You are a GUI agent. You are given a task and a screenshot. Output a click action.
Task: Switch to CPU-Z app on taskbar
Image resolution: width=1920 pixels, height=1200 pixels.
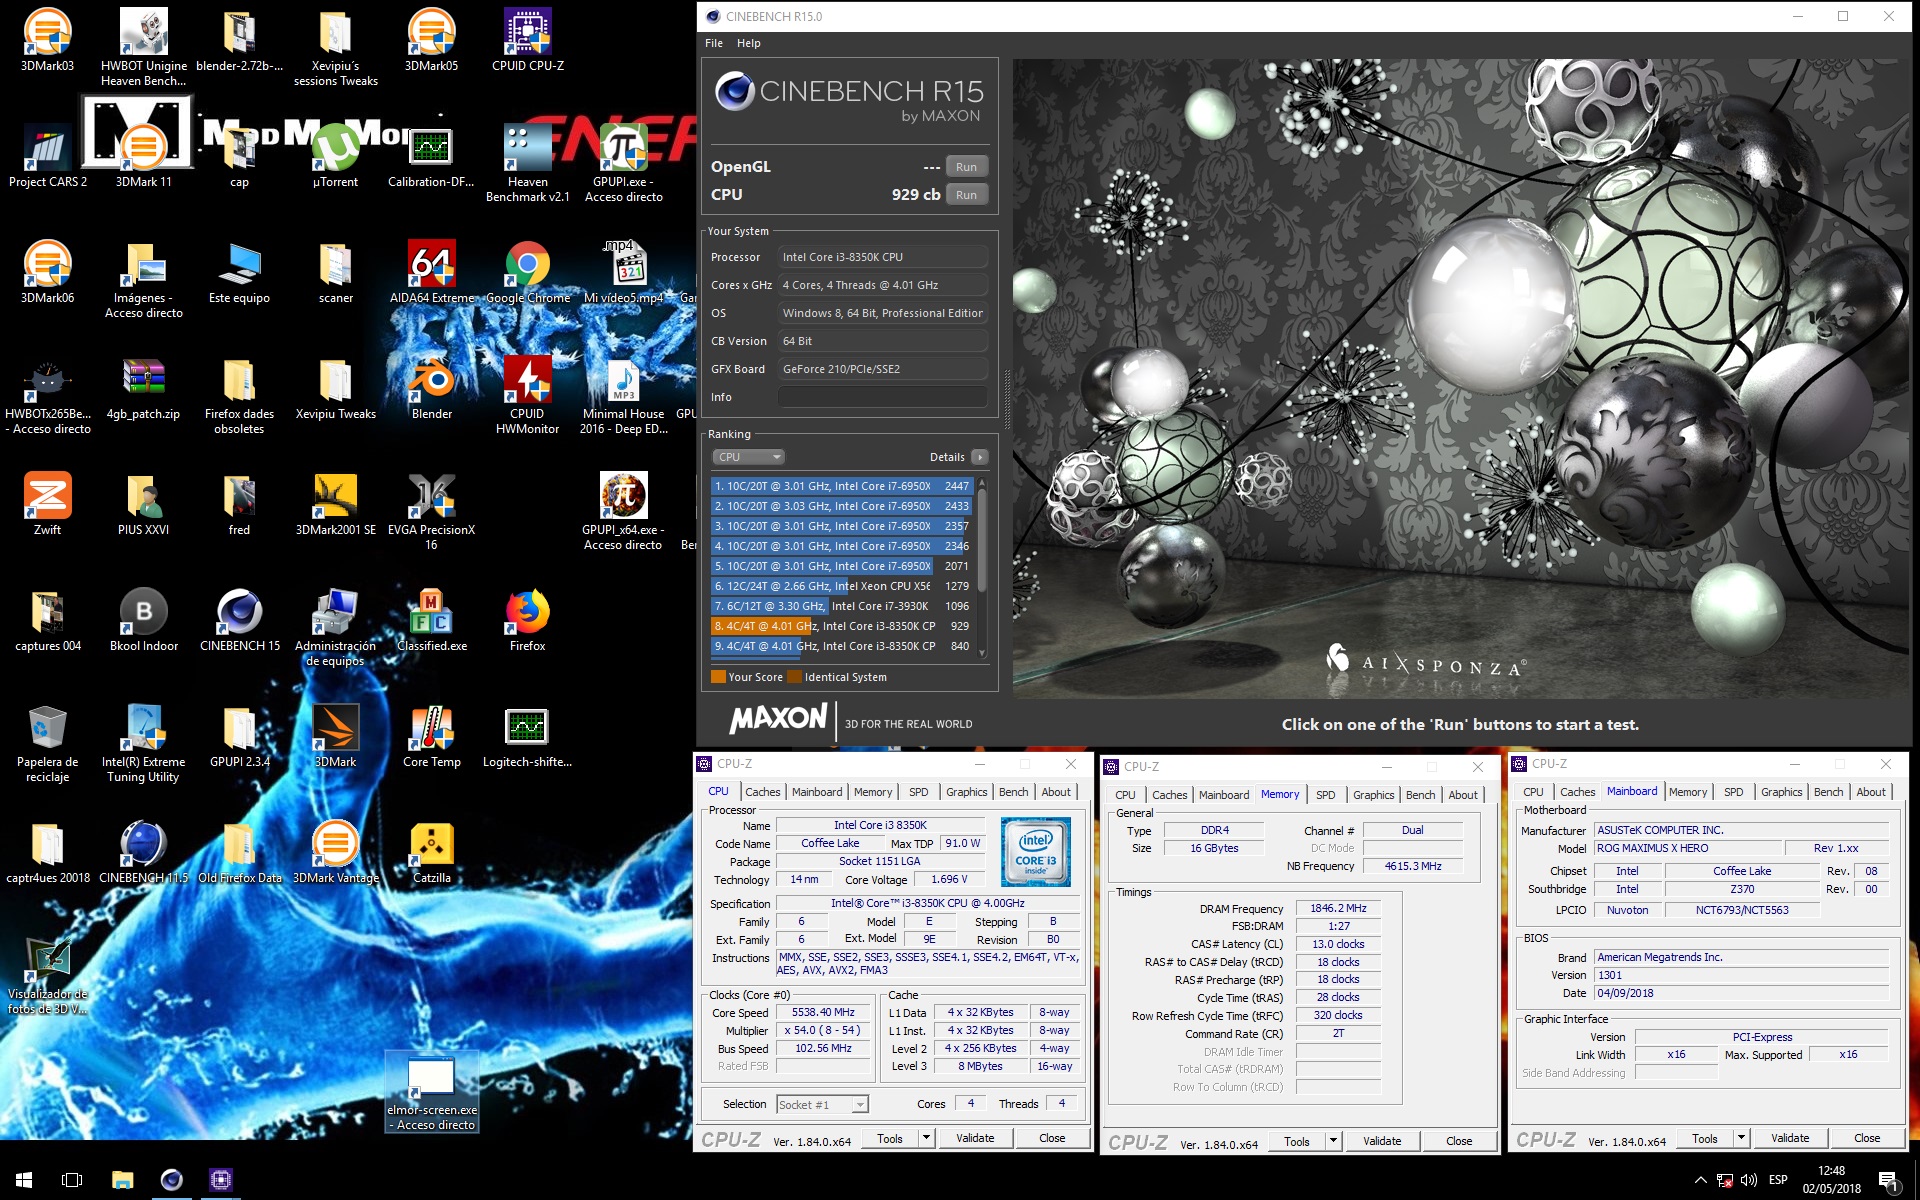(x=221, y=1180)
